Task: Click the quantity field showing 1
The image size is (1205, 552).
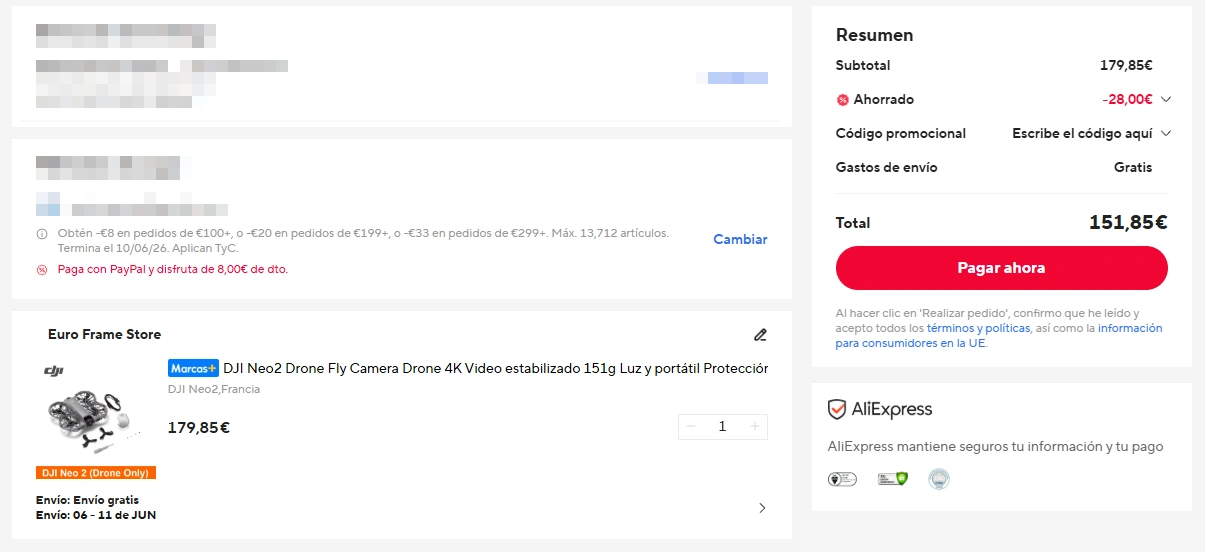Action: coord(722,427)
